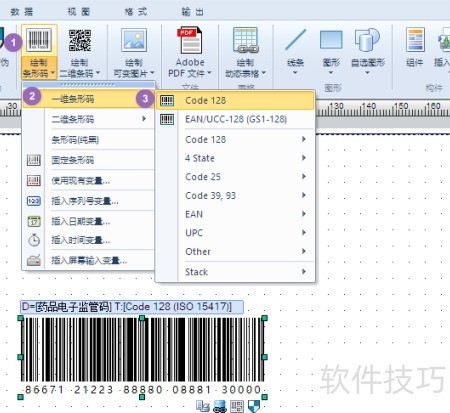Select the rectangle shape tool
The image size is (450, 413).
[x=331, y=40]
